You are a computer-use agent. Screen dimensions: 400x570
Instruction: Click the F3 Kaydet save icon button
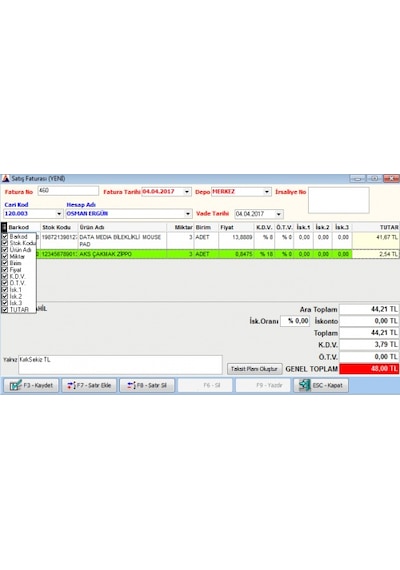point(31,385)
